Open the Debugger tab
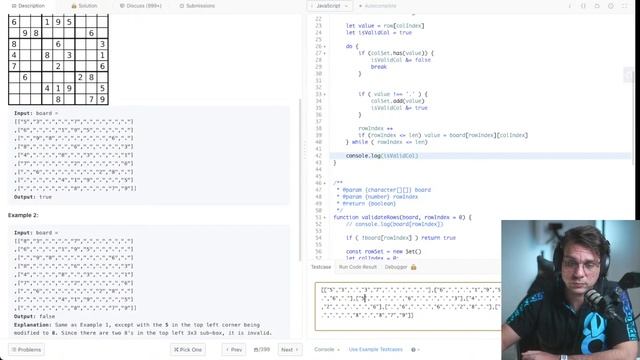The height and width of the screenshot is (360, 640). [x=396, y=267]
